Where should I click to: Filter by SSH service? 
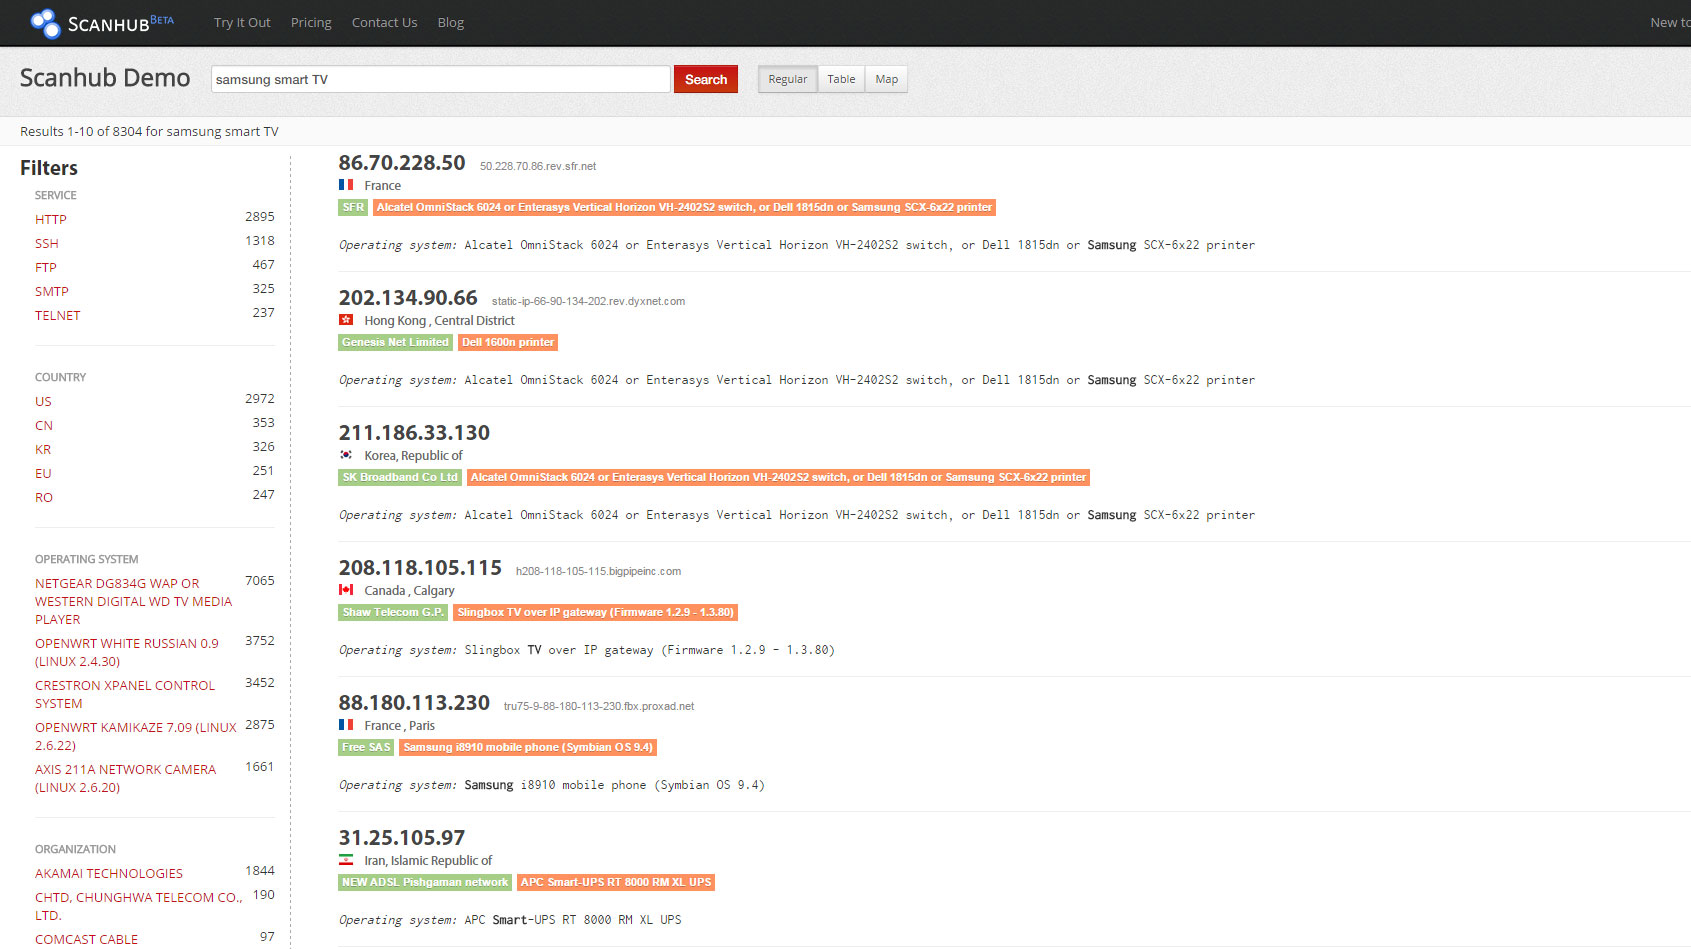point(47,243)
